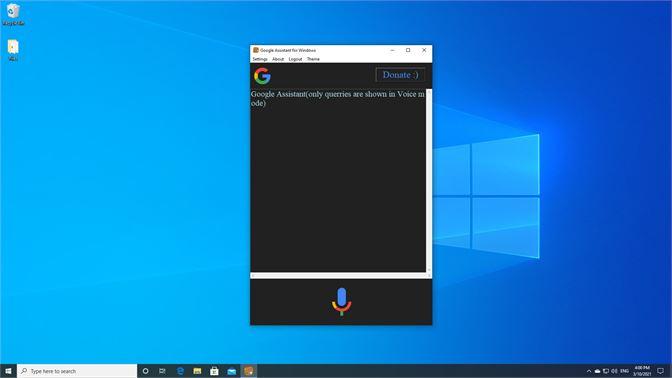Click the vertical scrollbar of the response area
This screenshot has height=378, width=672.
tap(429, 180)
